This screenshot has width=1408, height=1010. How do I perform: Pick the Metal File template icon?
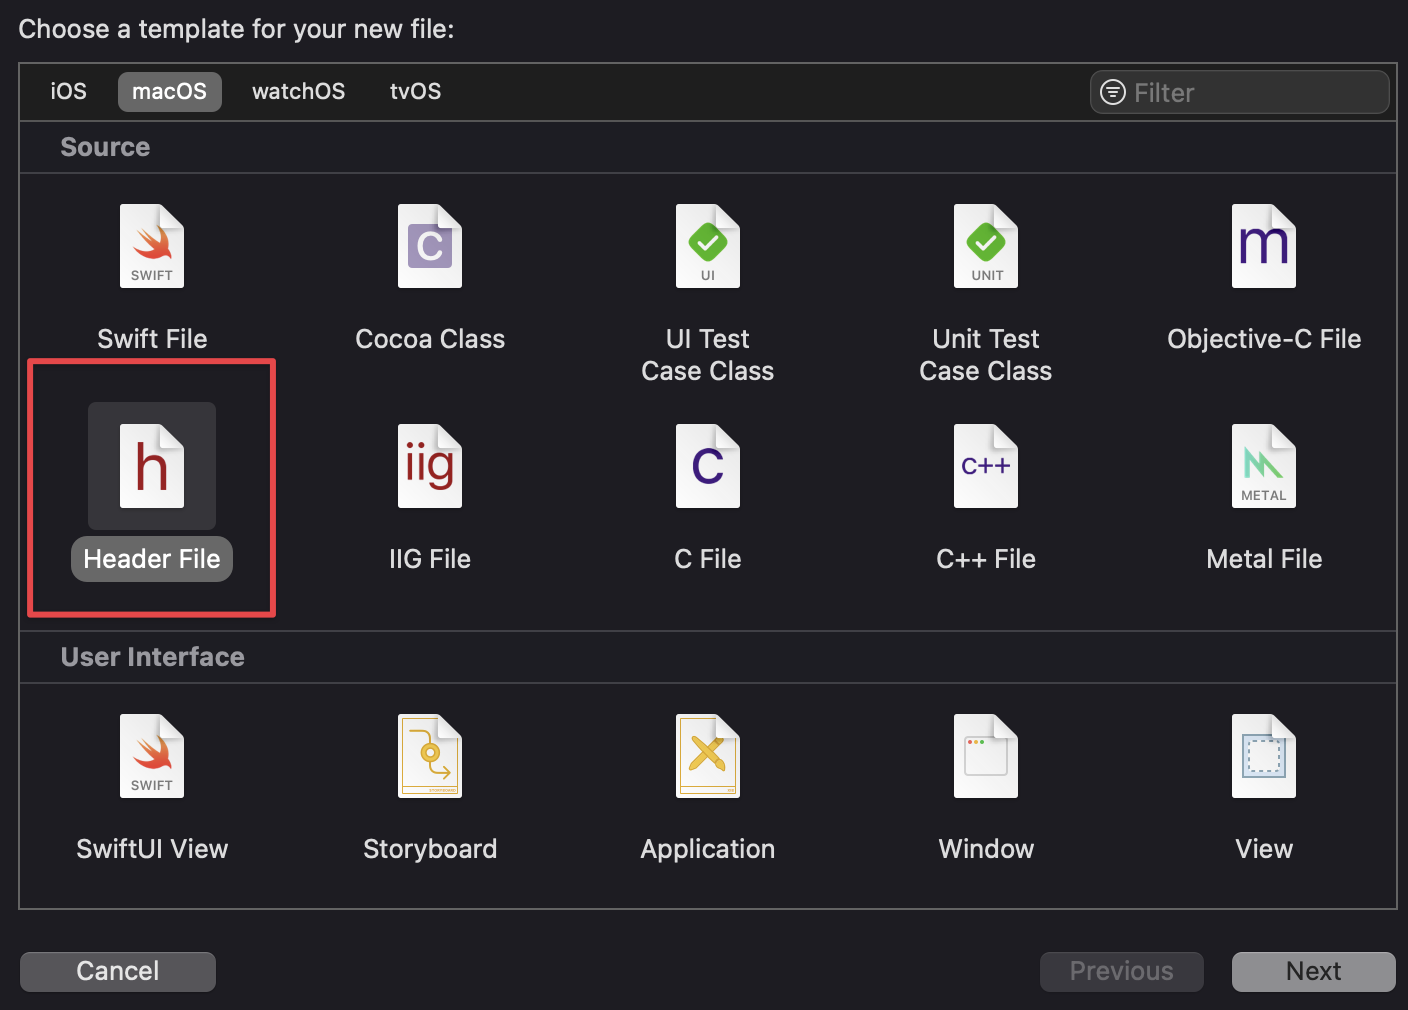1264,466
